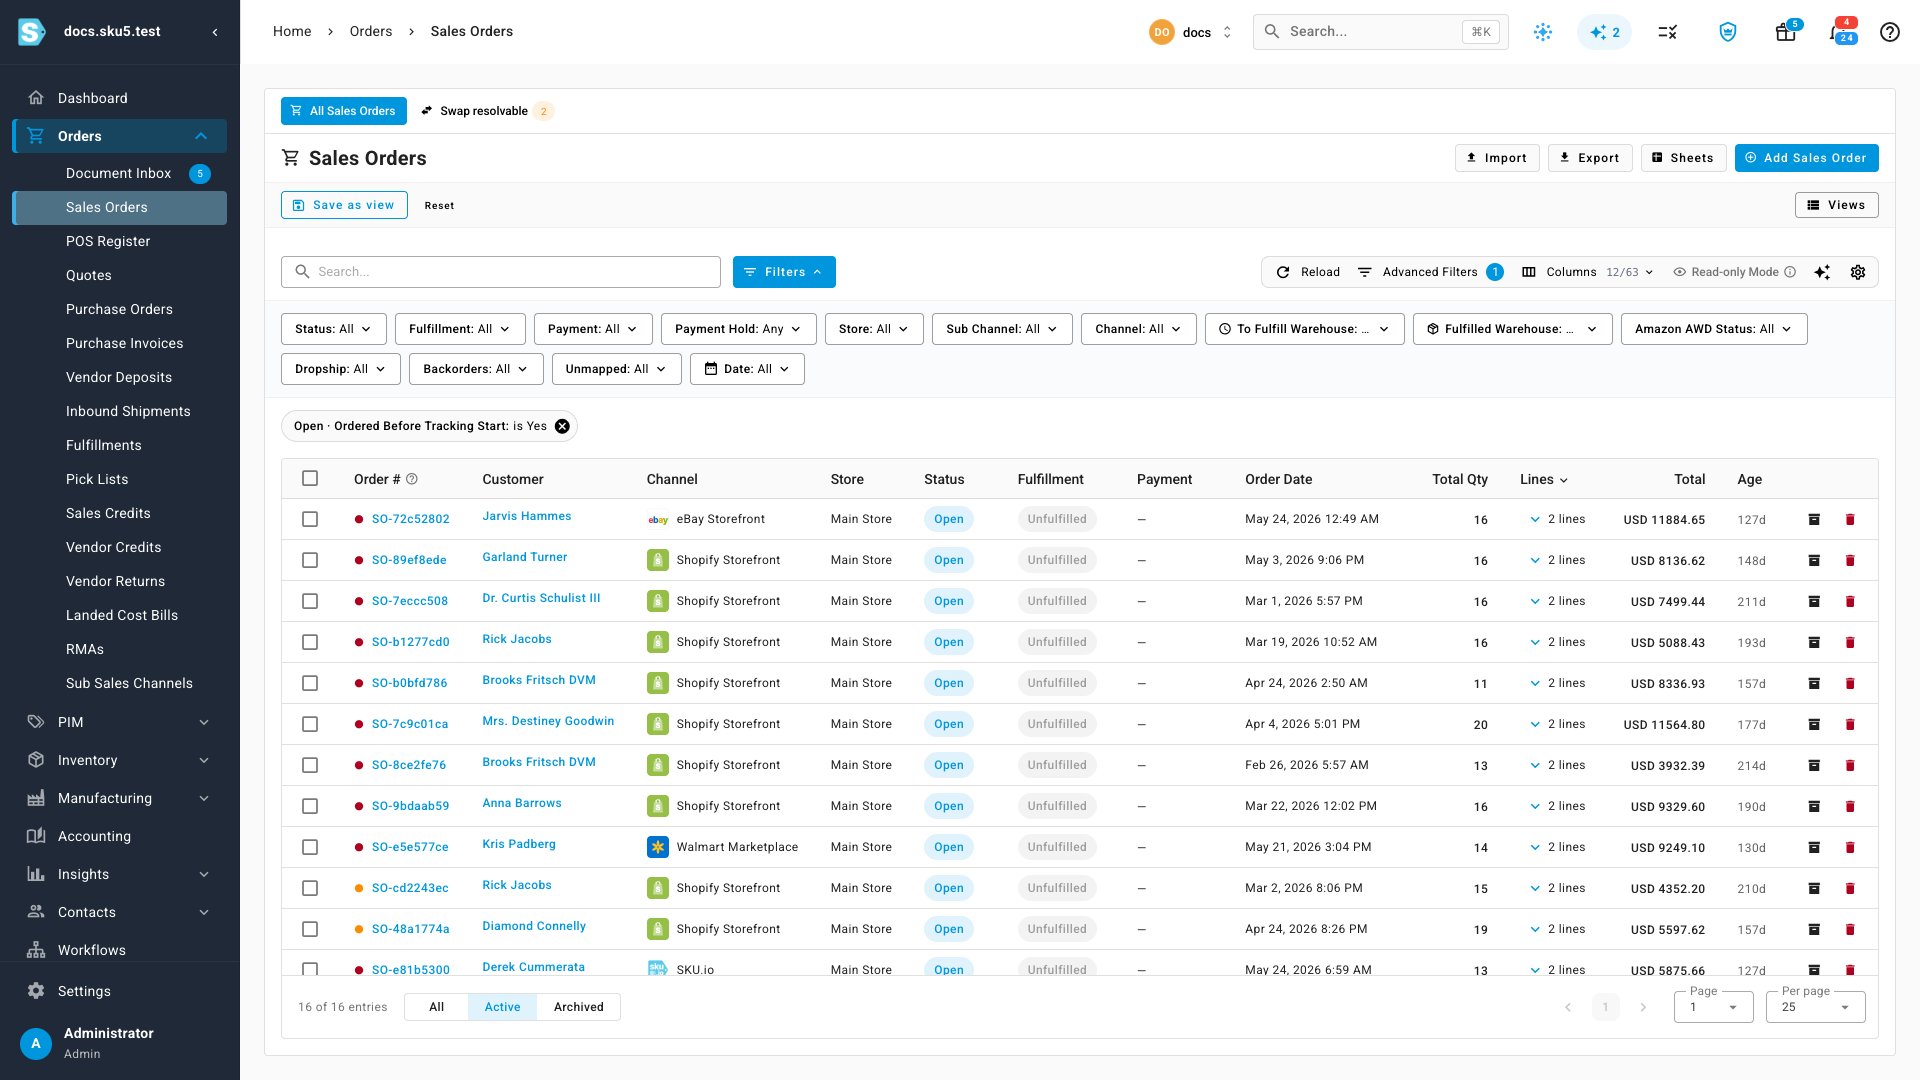Open the Fulfillment: All filter dropdown
This screenshot has height=1080, width=1920.
tap(460, 329)
